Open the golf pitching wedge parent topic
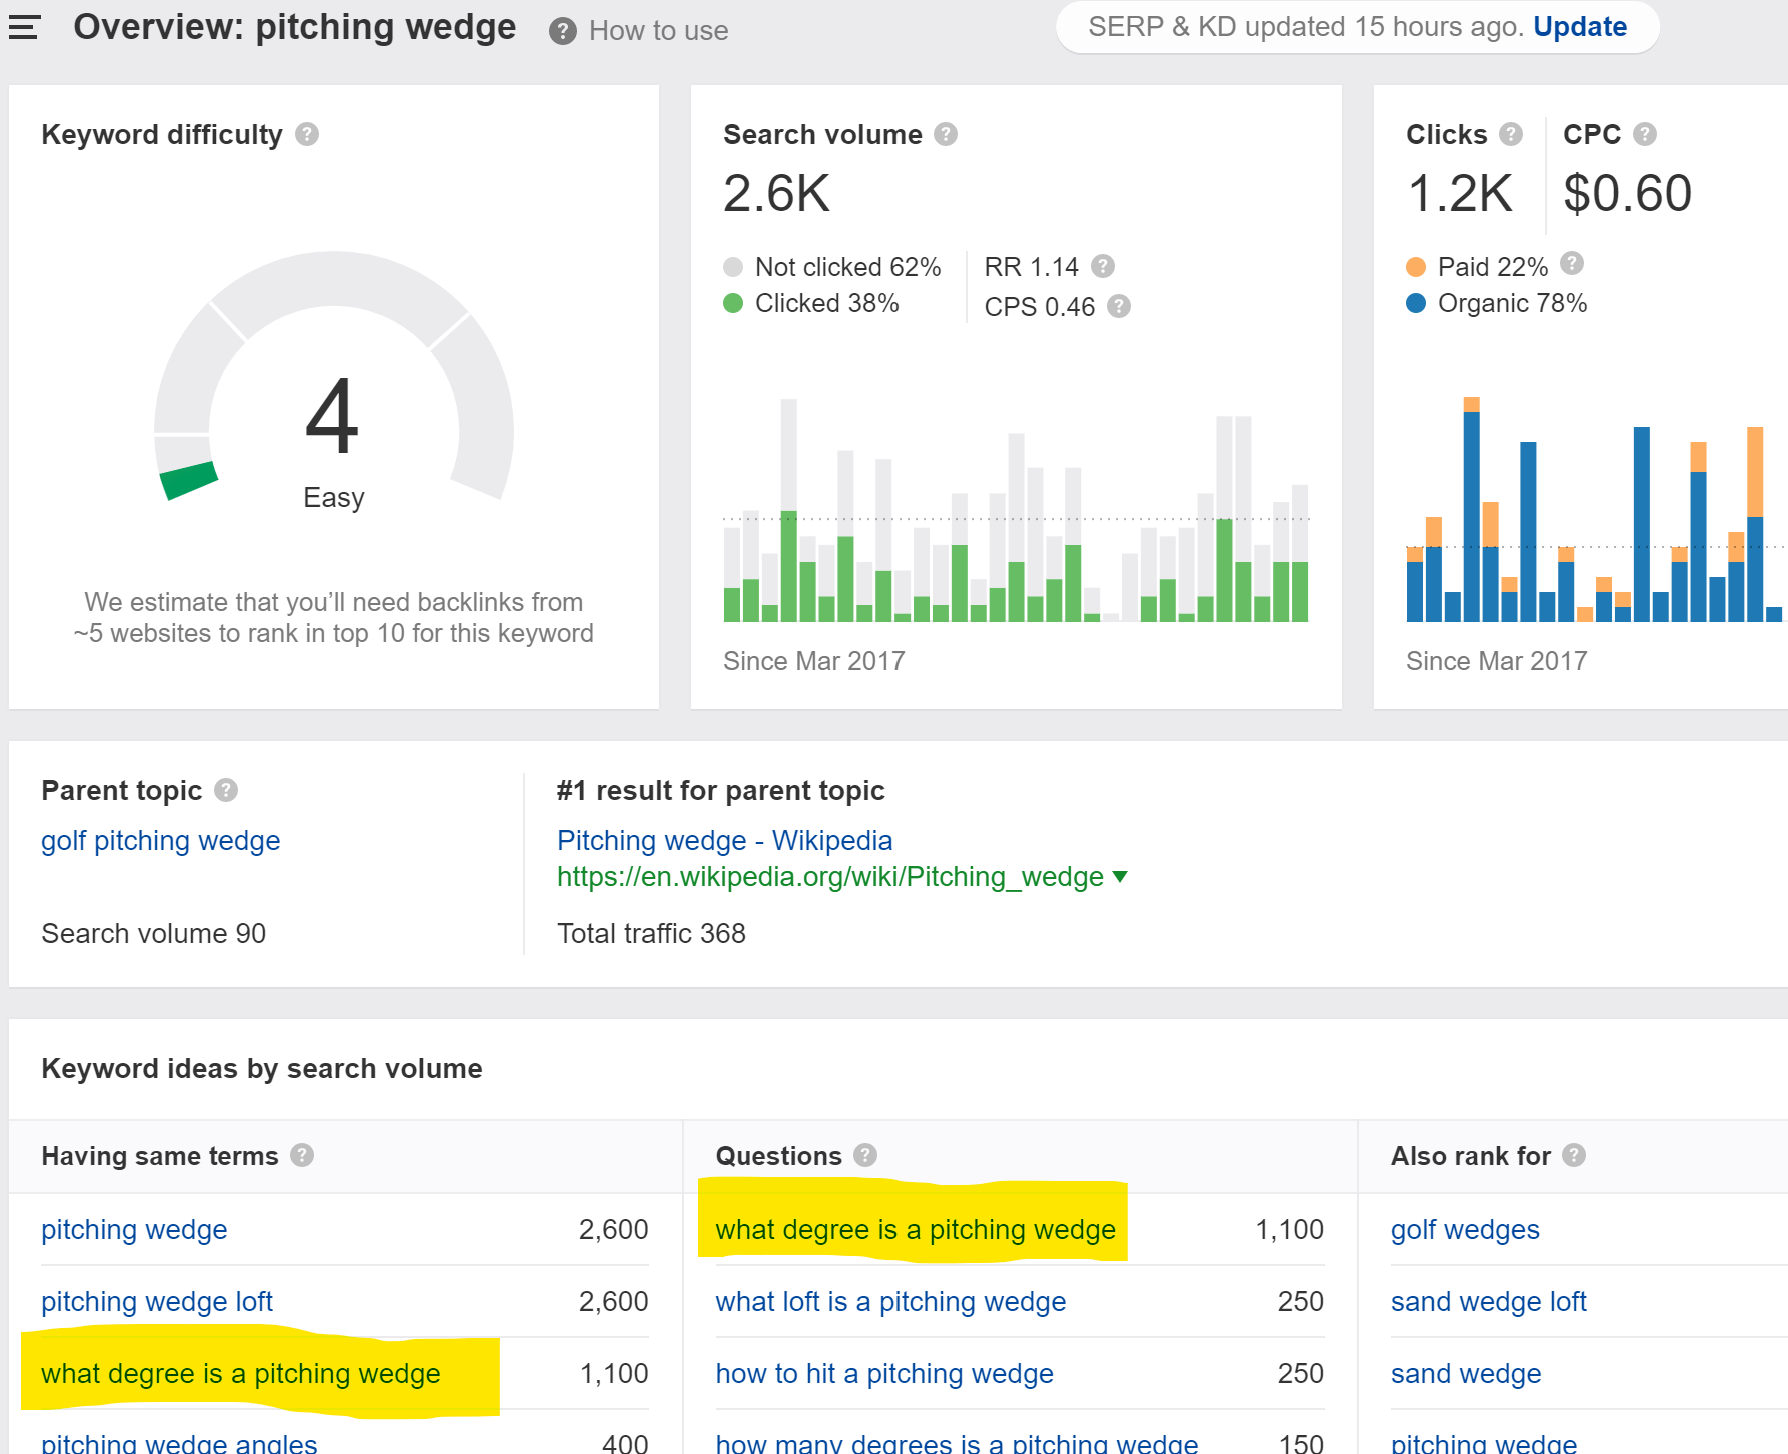 point(160,840)
